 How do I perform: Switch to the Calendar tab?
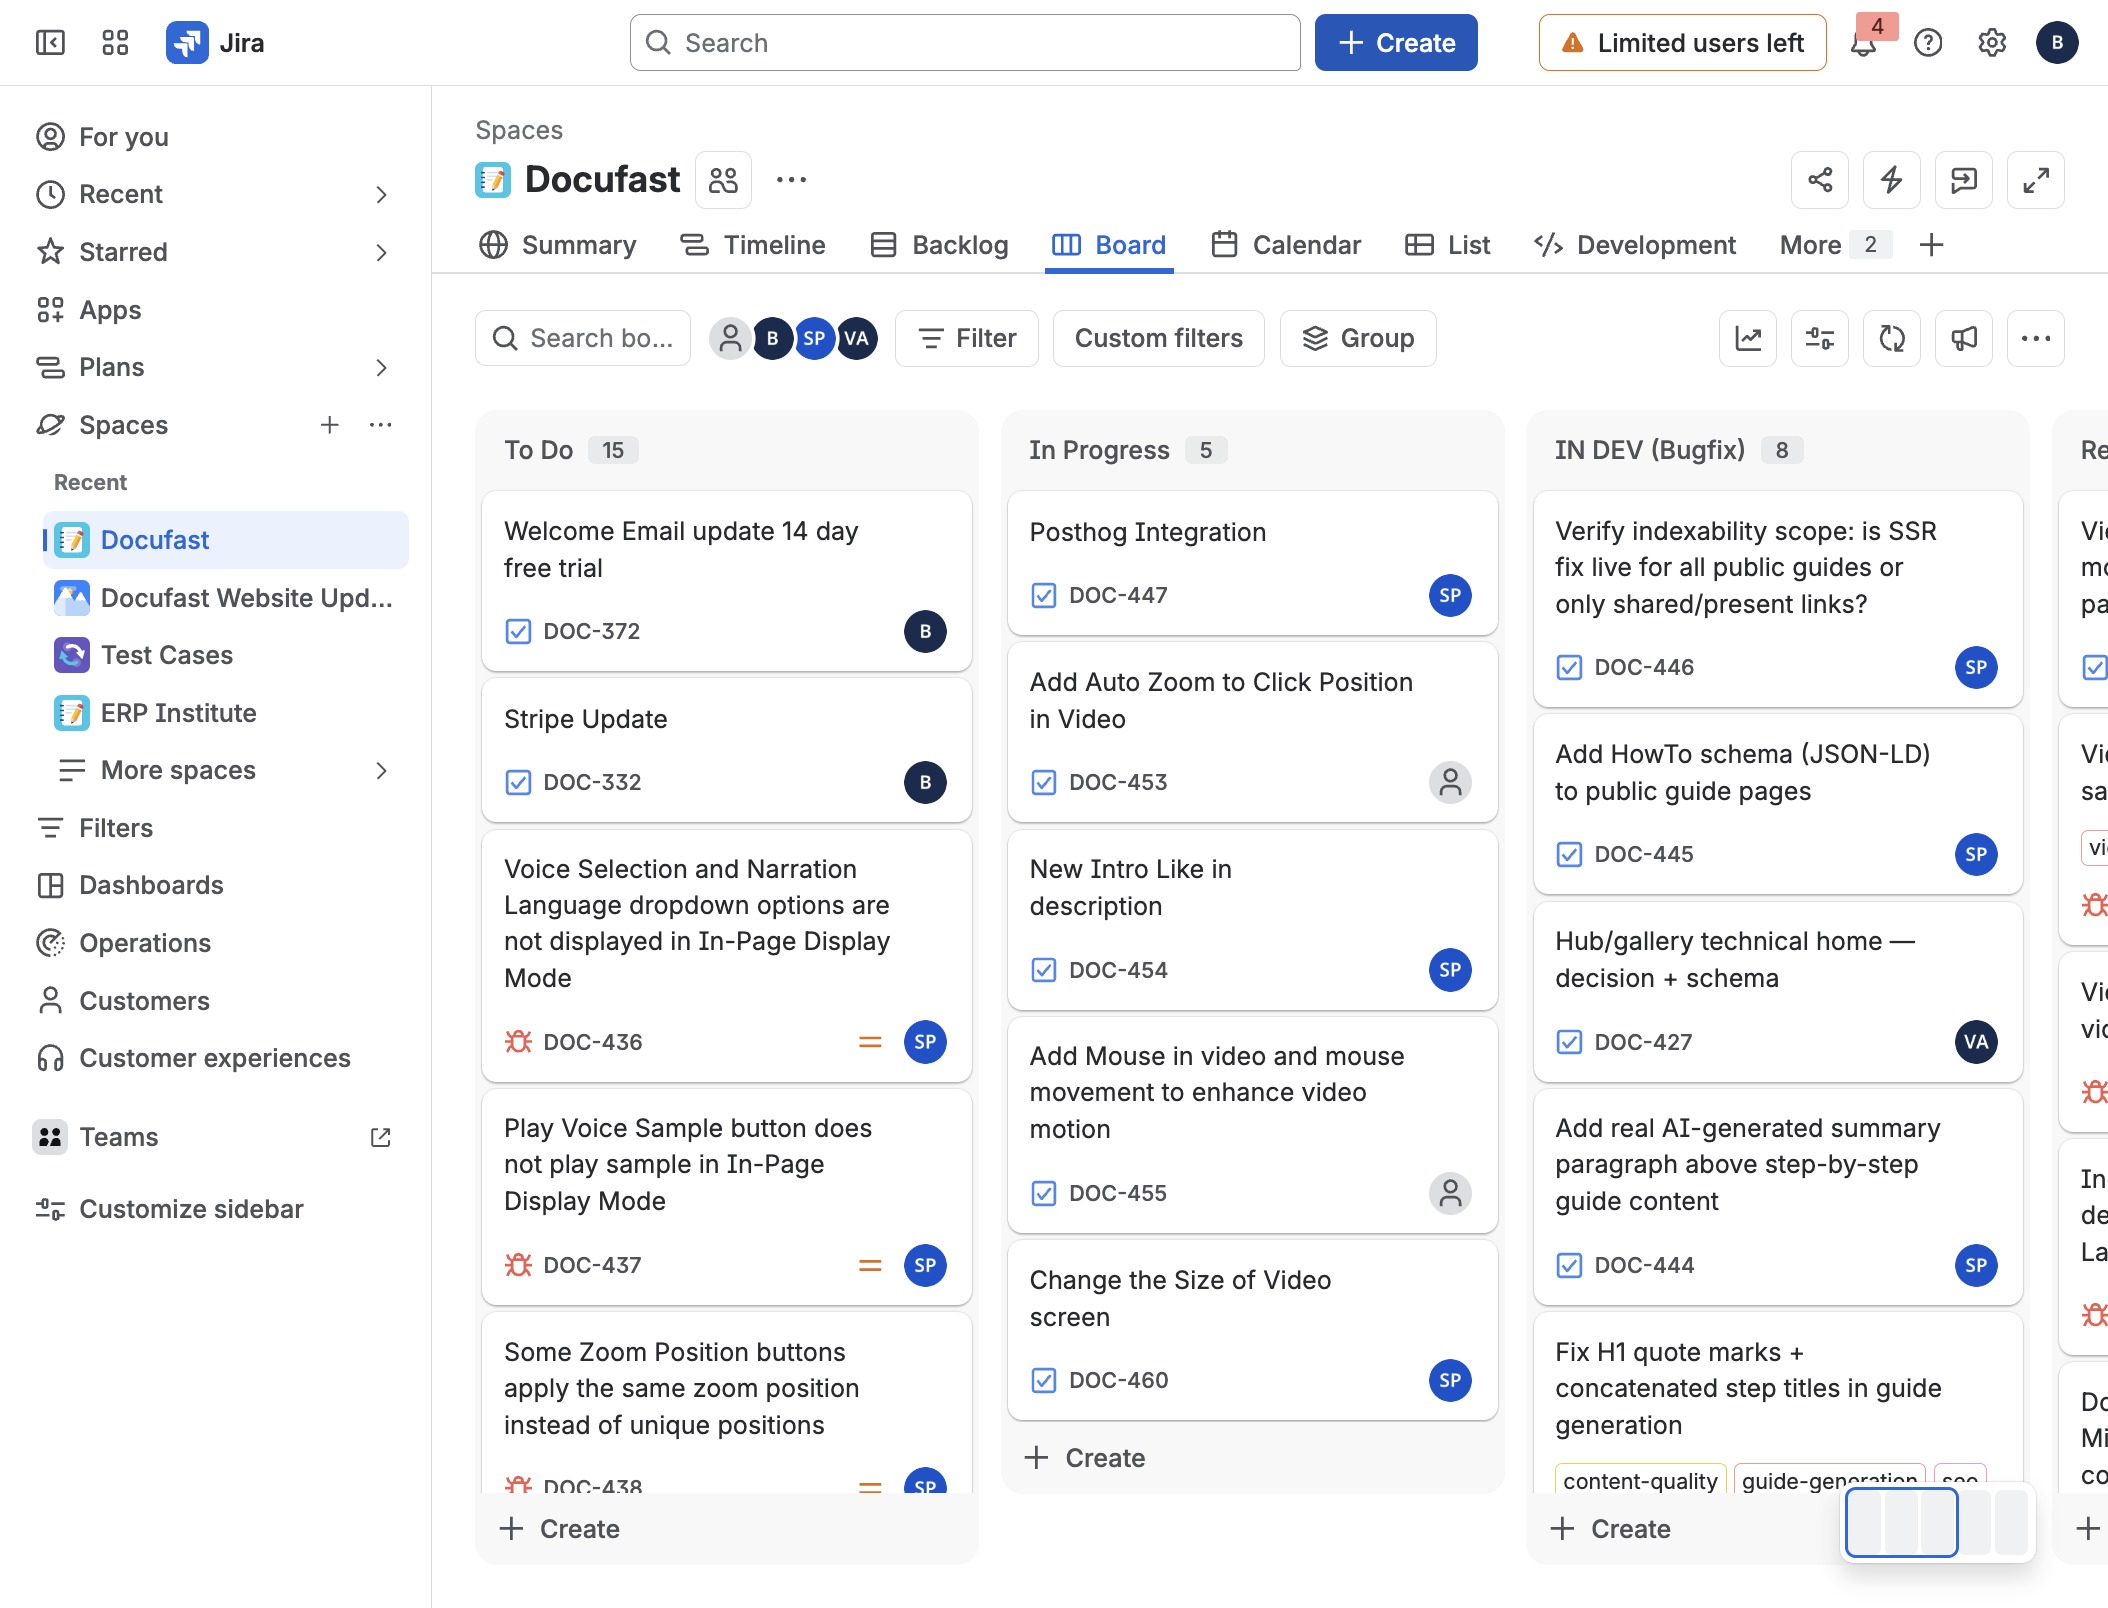[1286, 245]
